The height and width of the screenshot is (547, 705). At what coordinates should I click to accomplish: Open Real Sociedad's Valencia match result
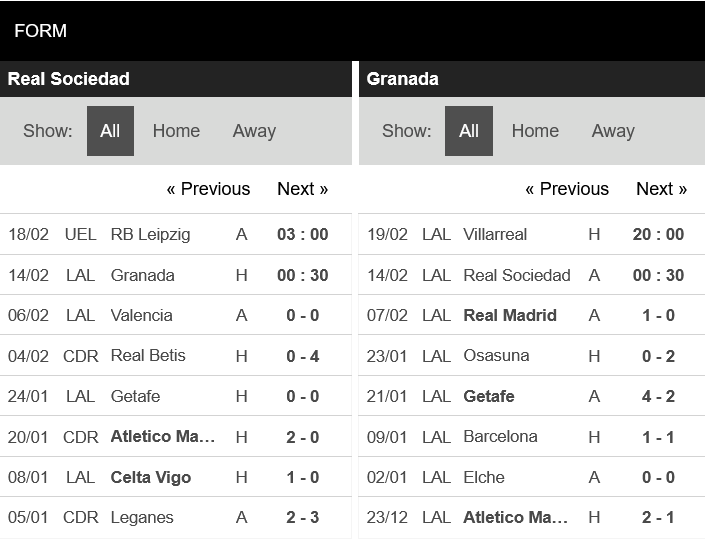302,315
